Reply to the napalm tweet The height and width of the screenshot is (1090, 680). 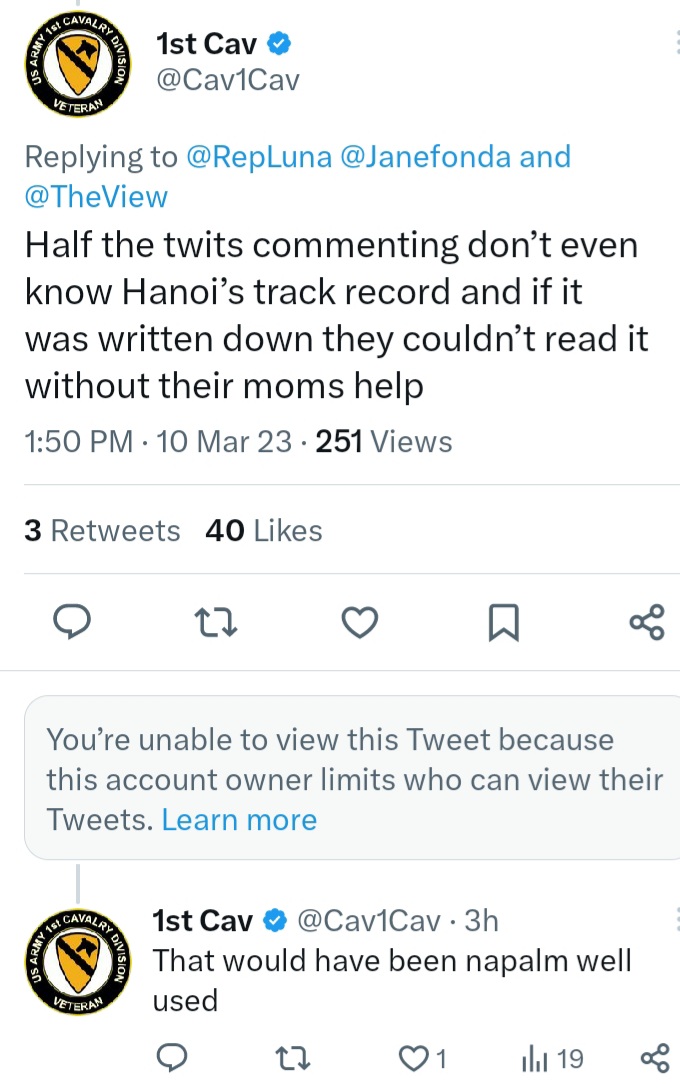tap(171, 1058)
